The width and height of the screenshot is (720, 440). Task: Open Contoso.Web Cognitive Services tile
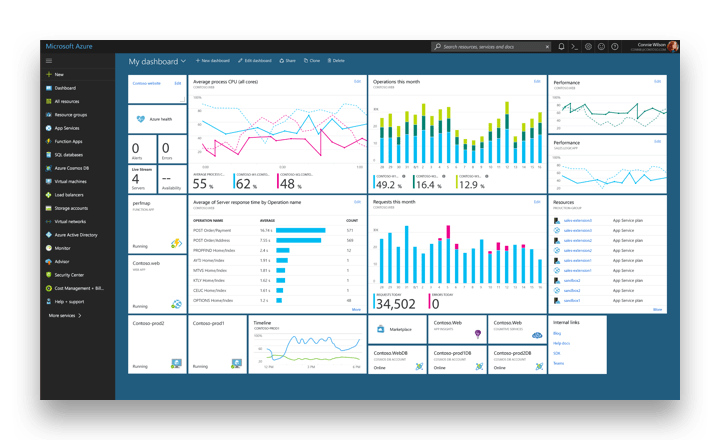517,329
